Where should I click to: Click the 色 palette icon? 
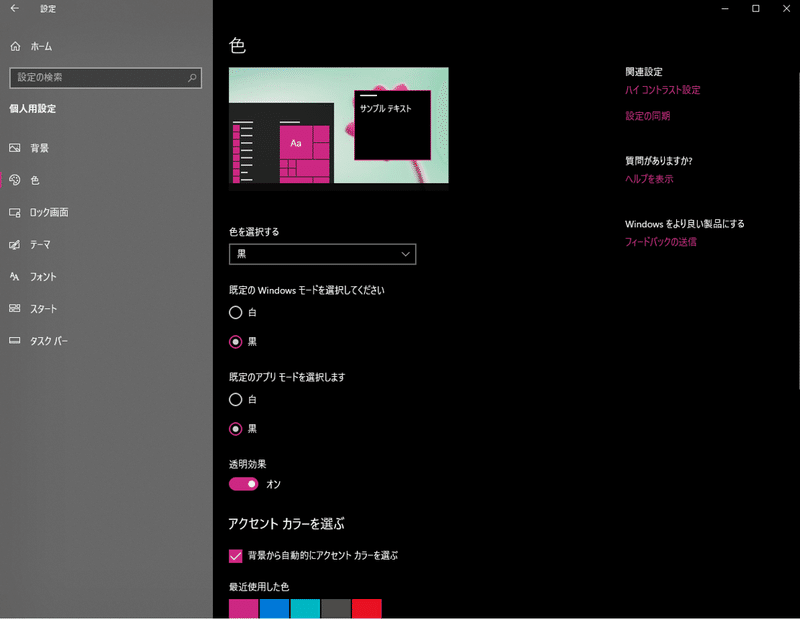15,180
